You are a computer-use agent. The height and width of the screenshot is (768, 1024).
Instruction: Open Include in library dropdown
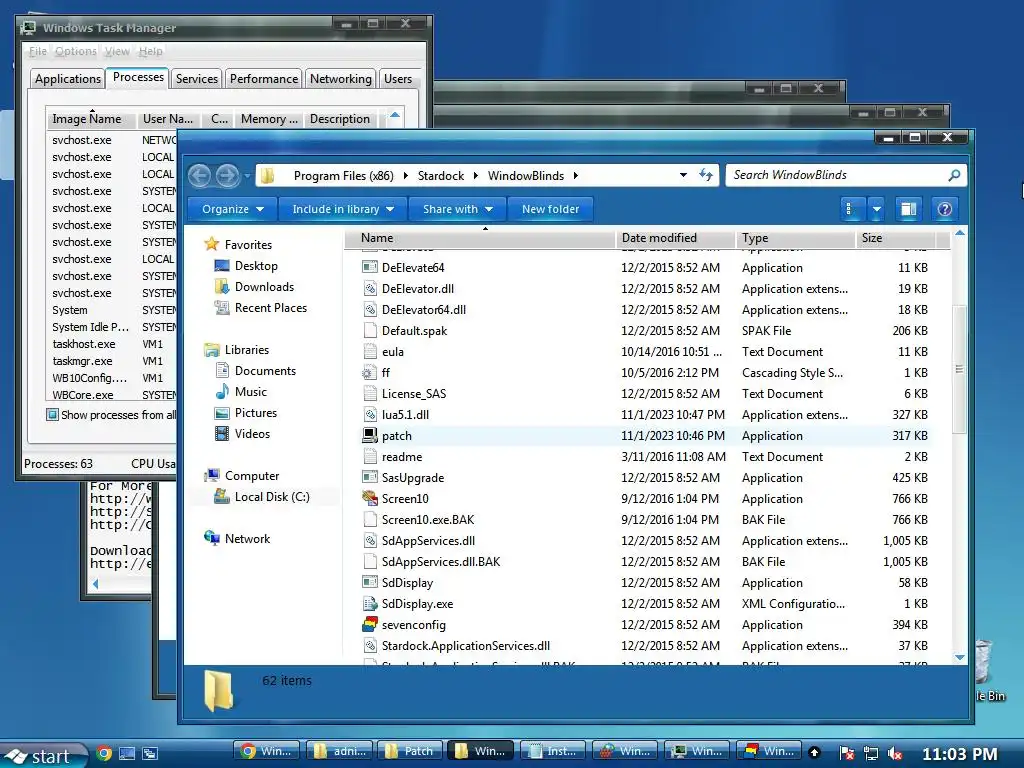[x=343, y=209]
